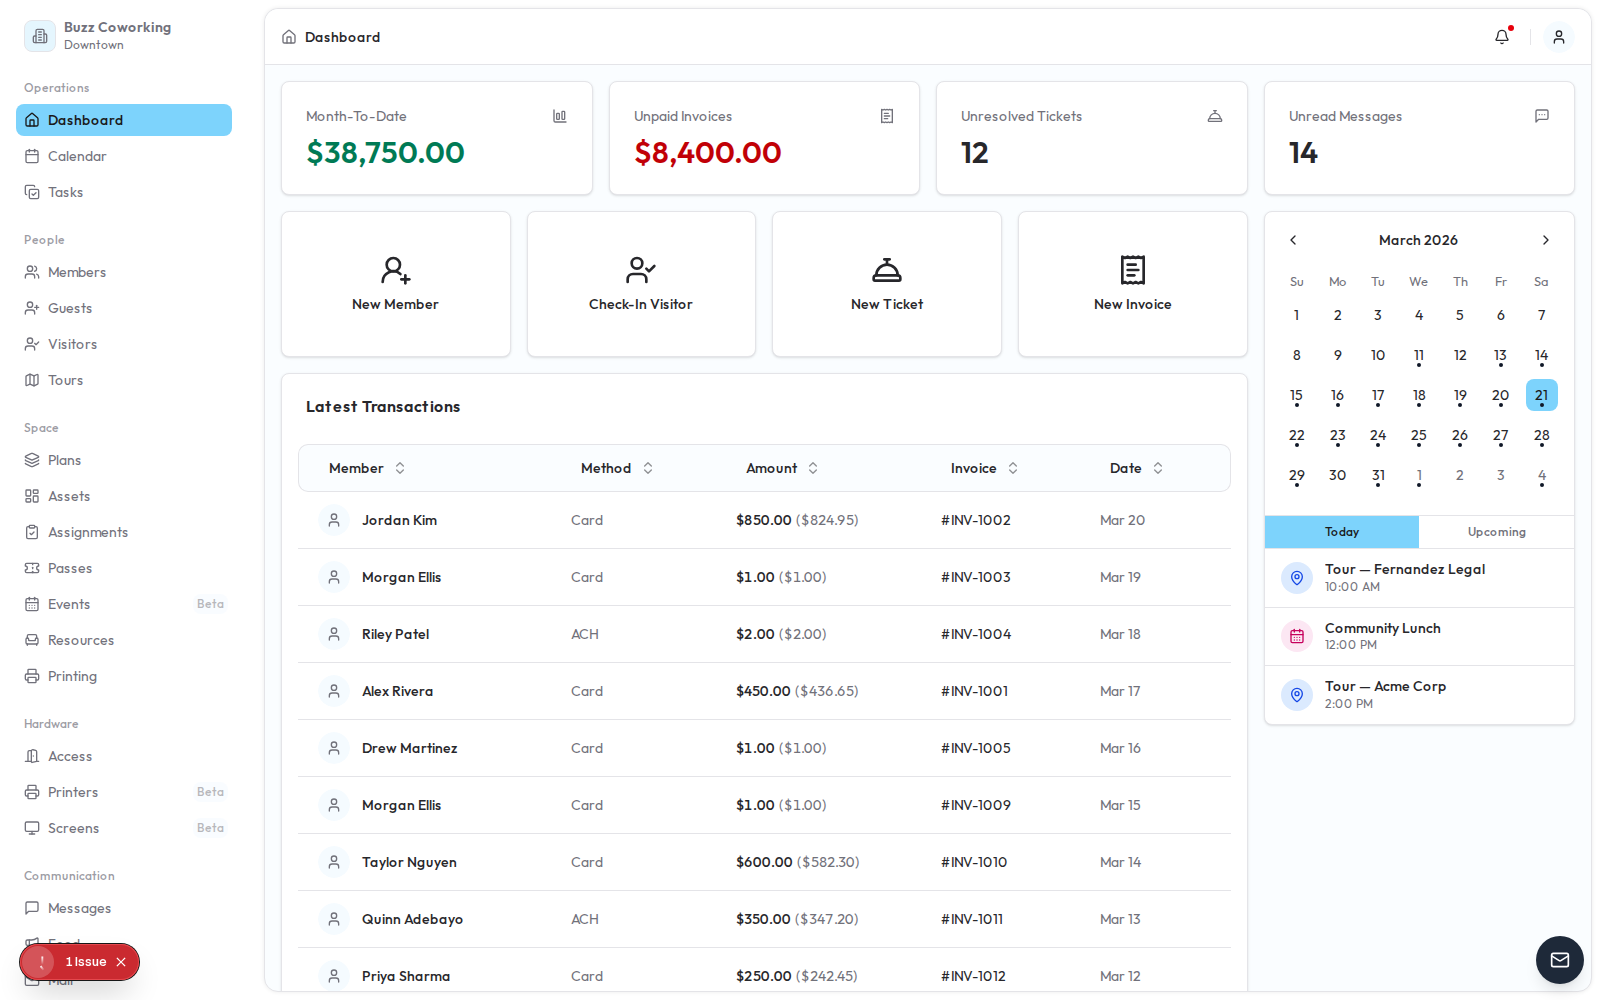Viewport: 1600px width, 1000px height.
Task: Select March 21 on the calendar
Action: coord(1541,394)
